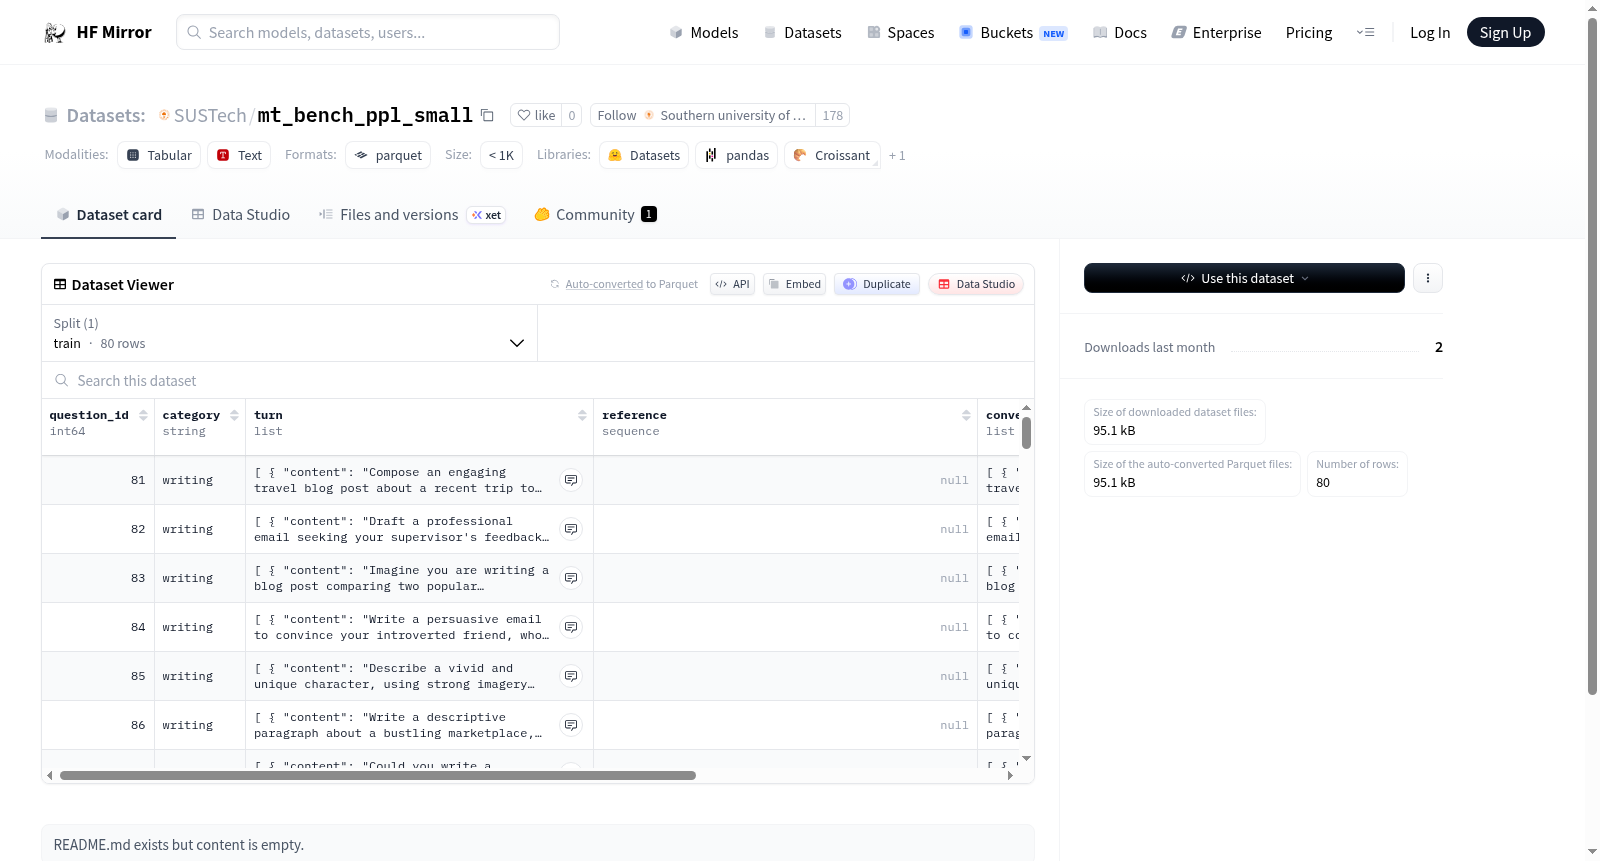Open the expand-message icon in row 84

click(x=571, y=627)
